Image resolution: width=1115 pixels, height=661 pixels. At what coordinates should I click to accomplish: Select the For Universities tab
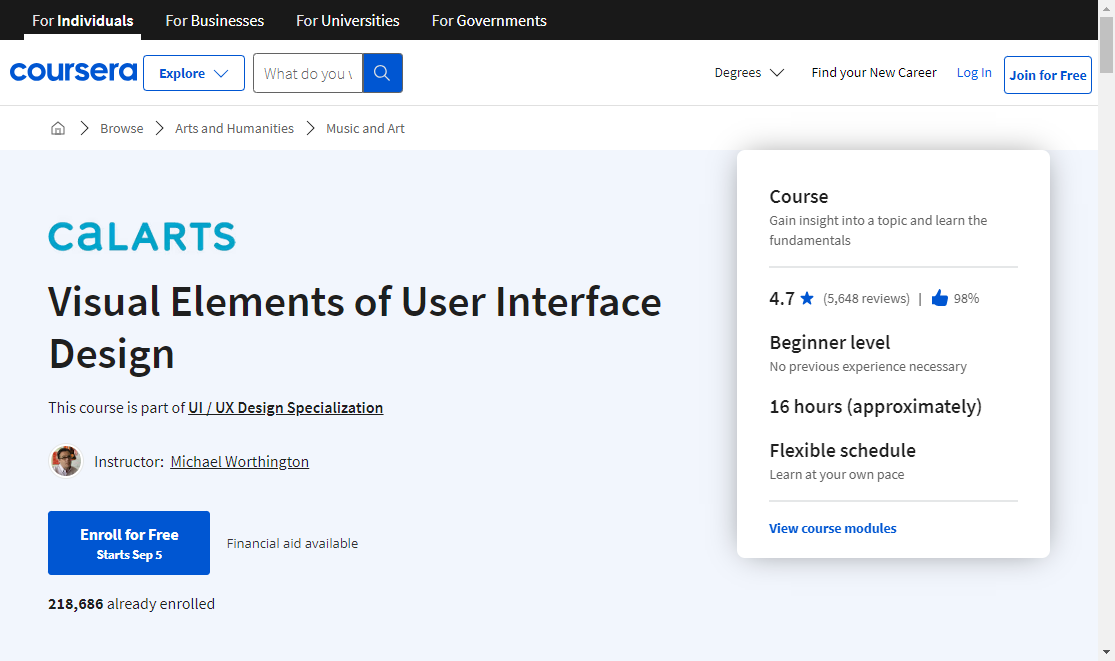(x=348, y=20)
